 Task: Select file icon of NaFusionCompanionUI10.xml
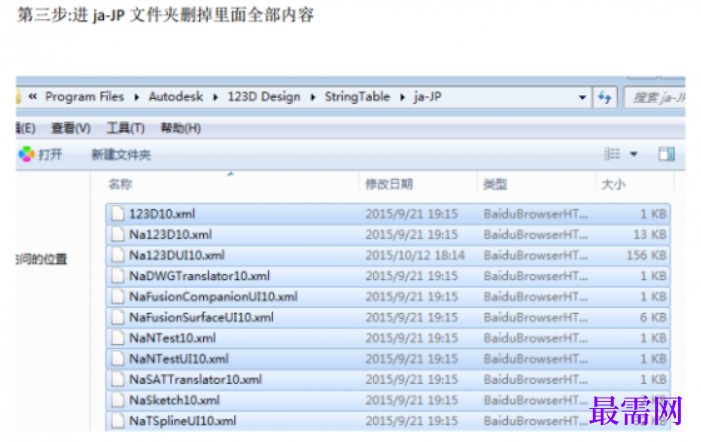tap(118, 296)
